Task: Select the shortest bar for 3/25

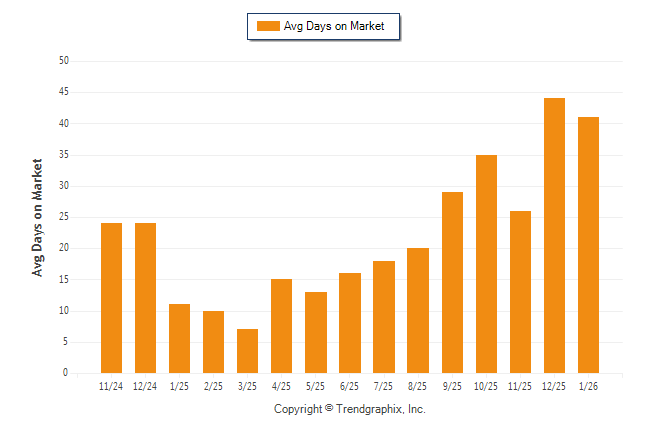Action: [247, 351]
